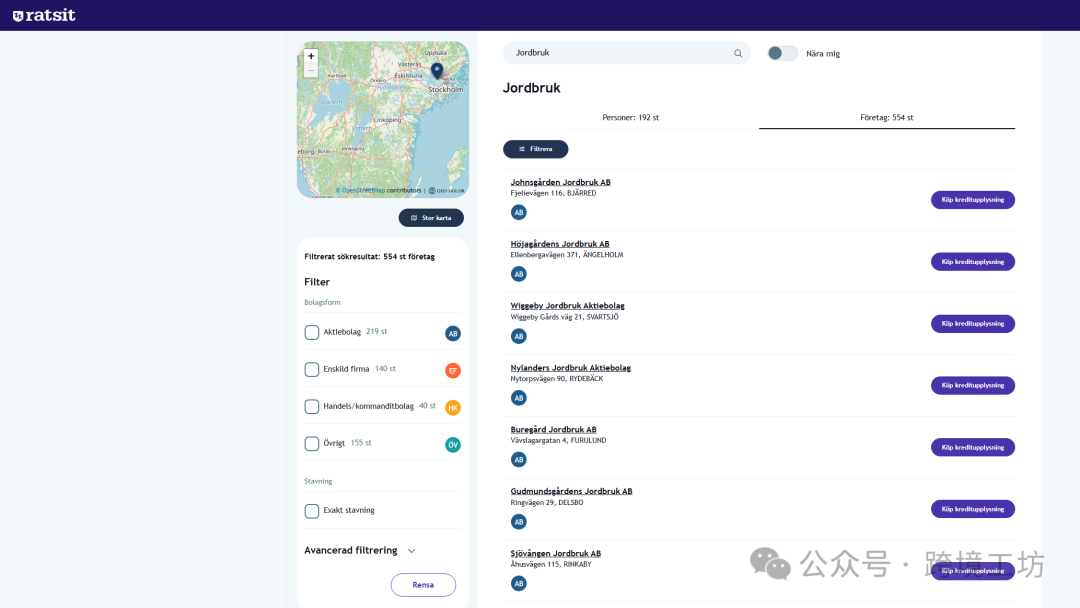Click the yellow HK badge in filter
The width and height of the screenshot is (1080, 608).
(453, 407)
